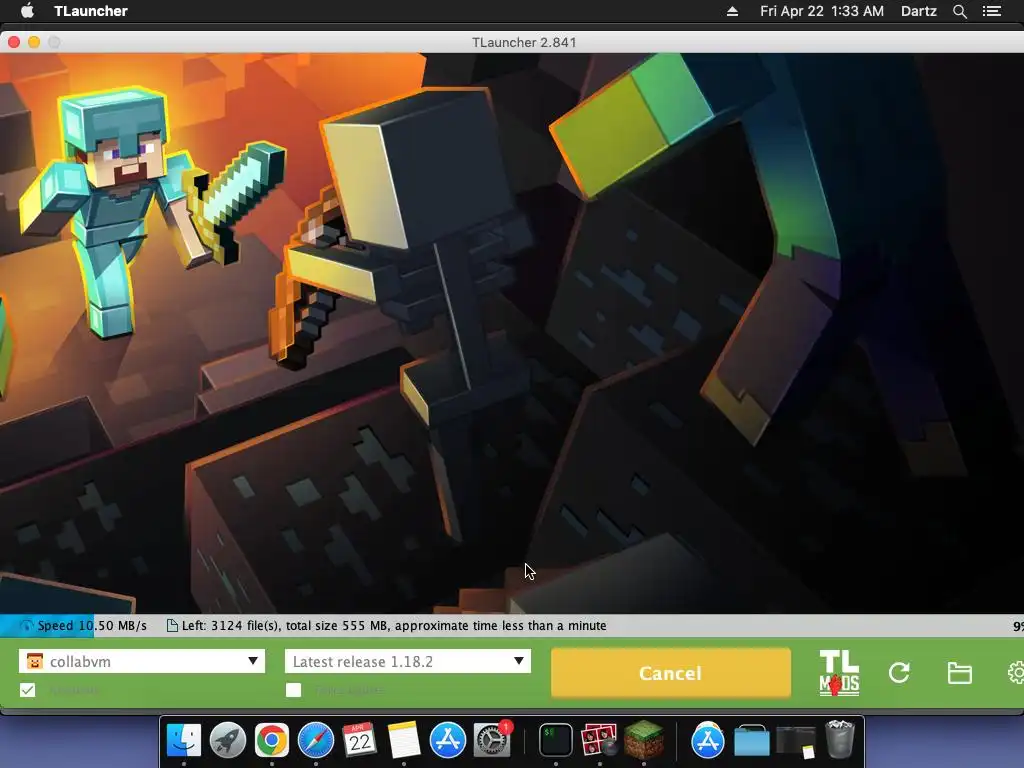Click the eject icon in menu bar
The height and width of the screenshot is (768, 1024).
pyautogui.click(x=732, y=11)
